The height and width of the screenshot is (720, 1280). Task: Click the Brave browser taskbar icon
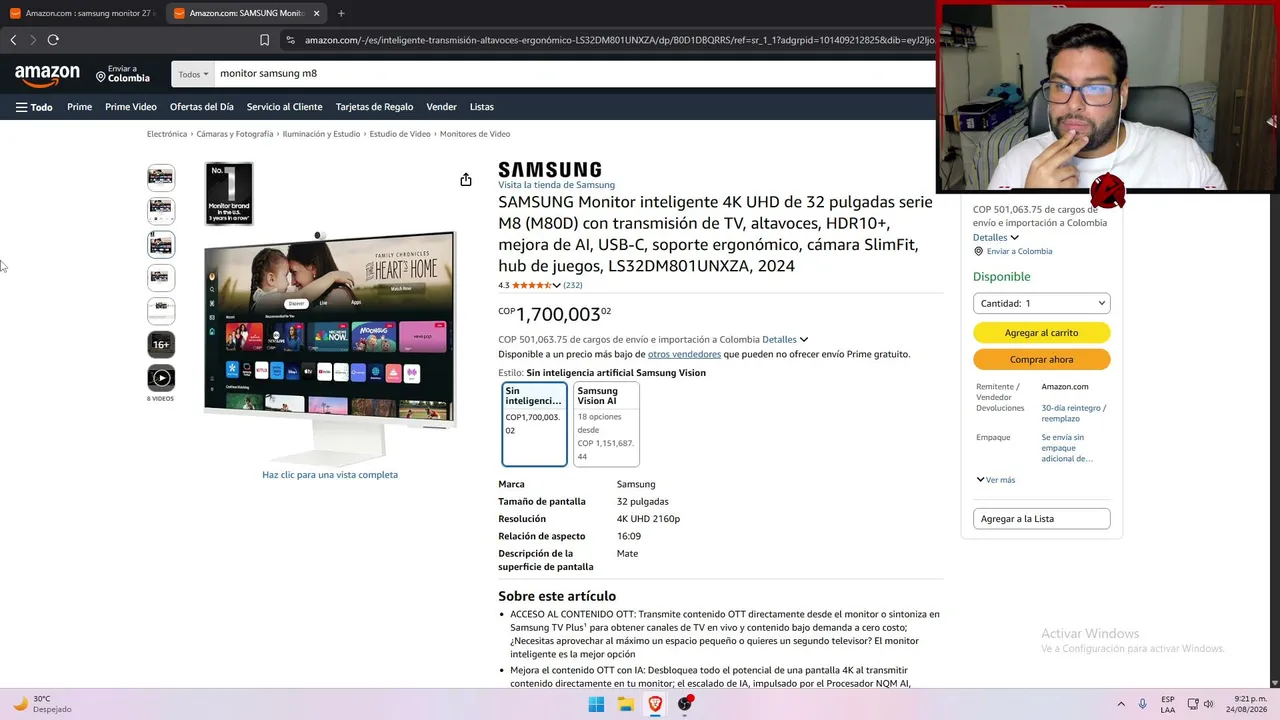pos(655,704)
